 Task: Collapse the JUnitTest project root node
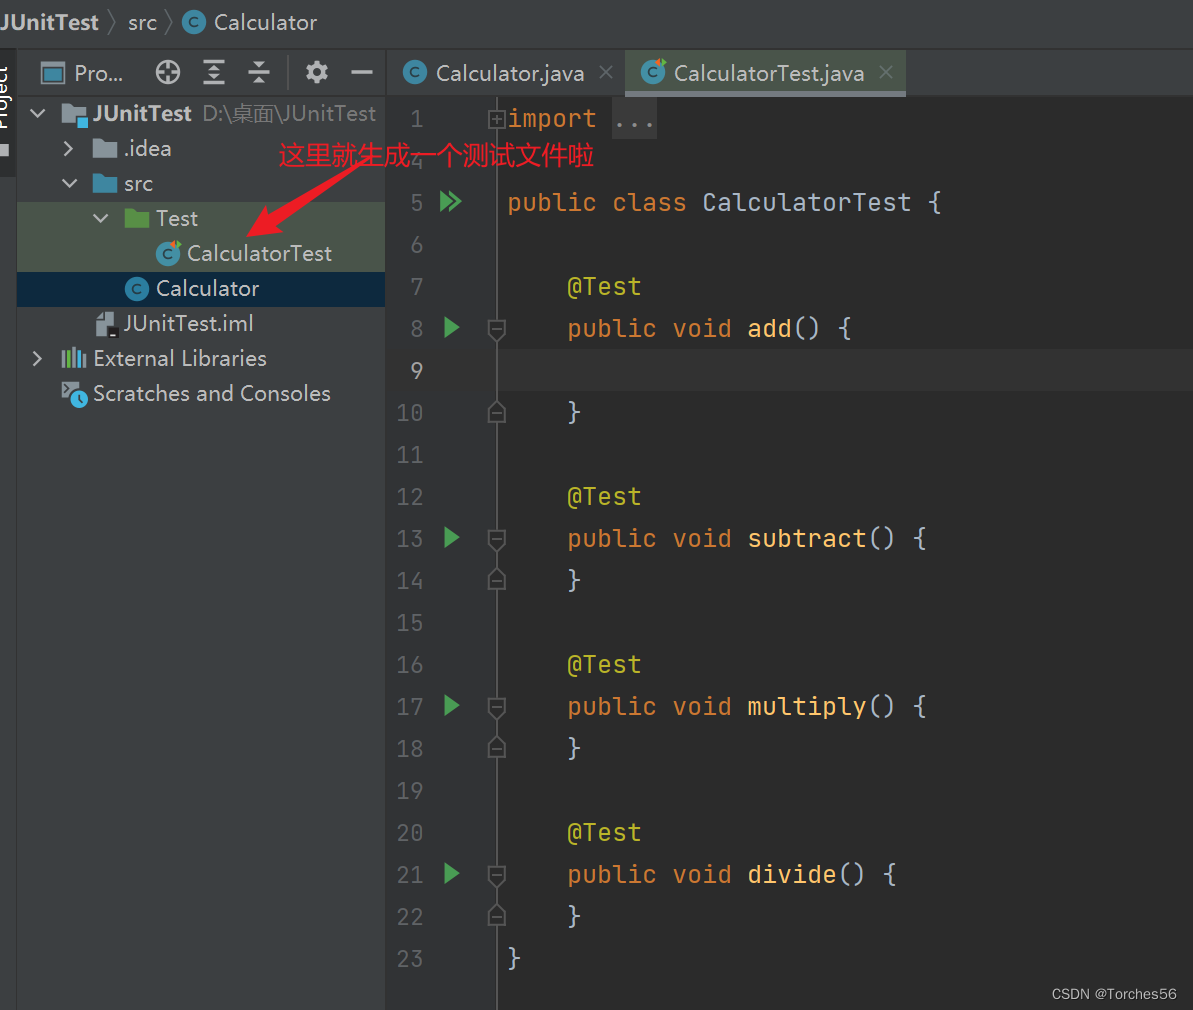click(x=38, y=114)
